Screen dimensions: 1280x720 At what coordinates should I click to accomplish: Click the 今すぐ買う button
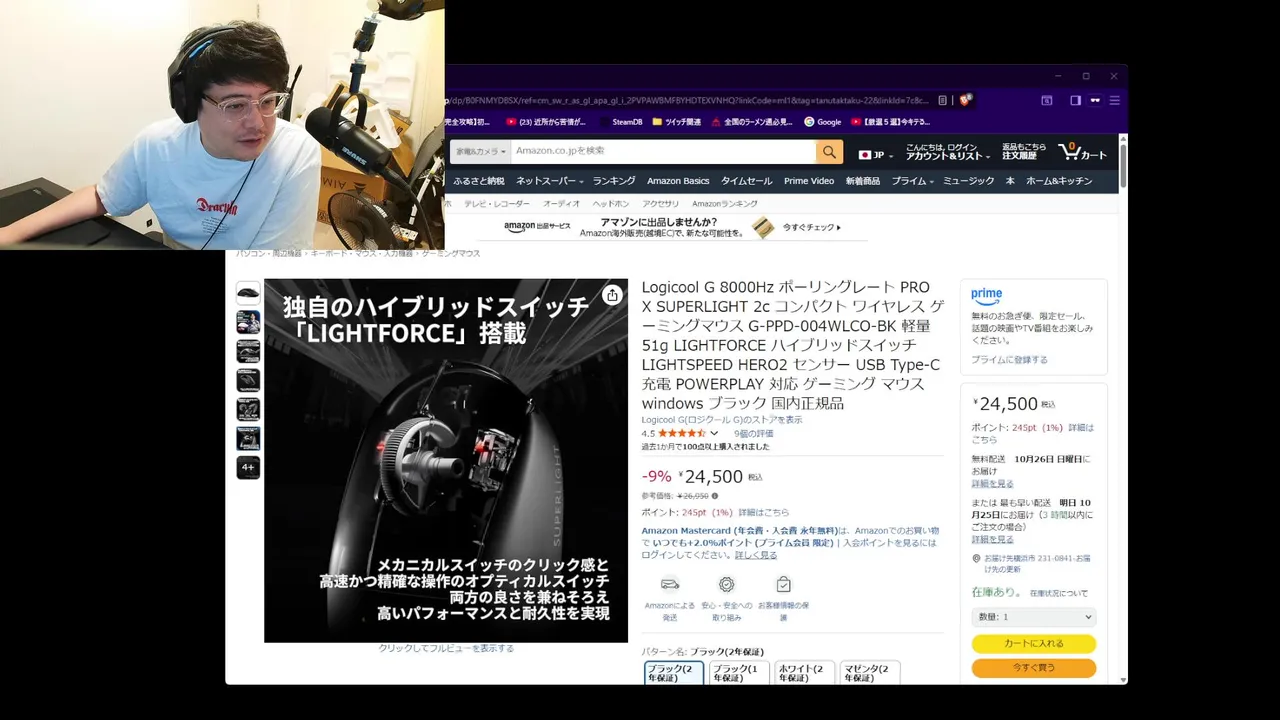[1034, 668]
